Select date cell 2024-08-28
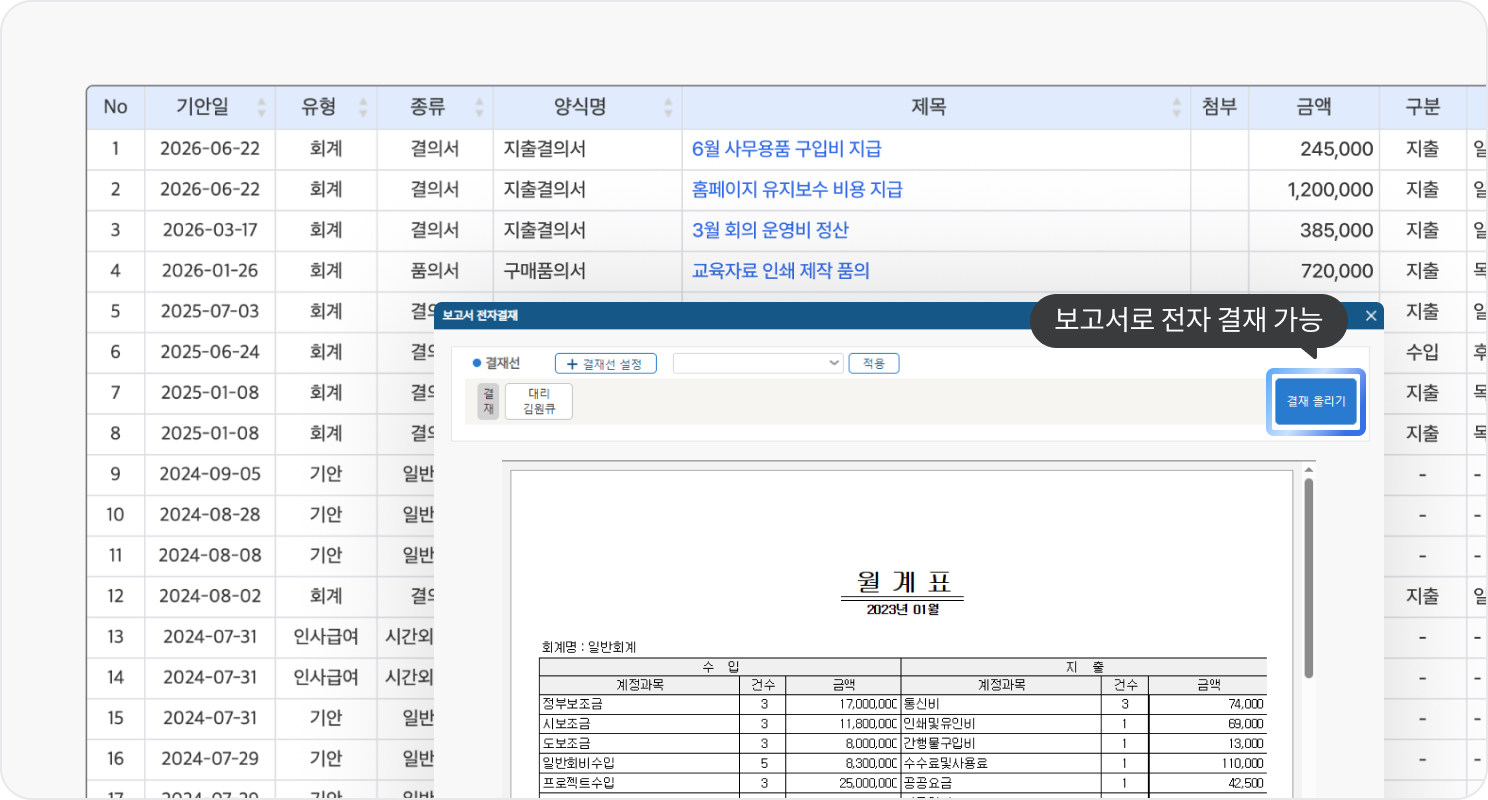Viewport: 1488px width, 800px height. click(x=210, y=515)
